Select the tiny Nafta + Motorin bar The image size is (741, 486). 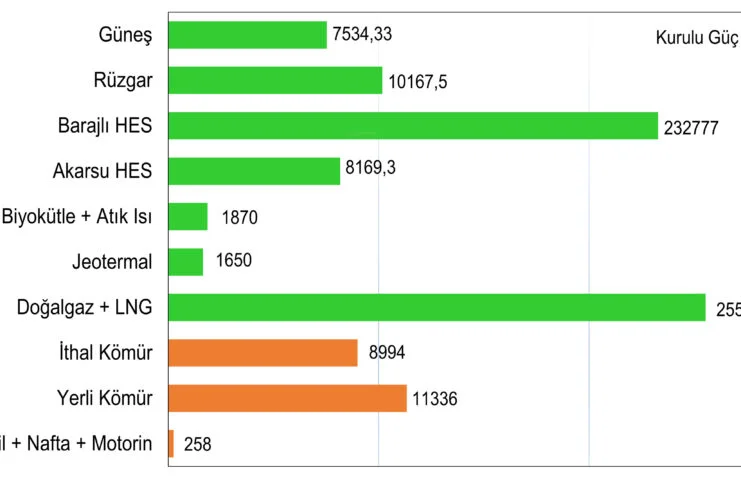171,444
